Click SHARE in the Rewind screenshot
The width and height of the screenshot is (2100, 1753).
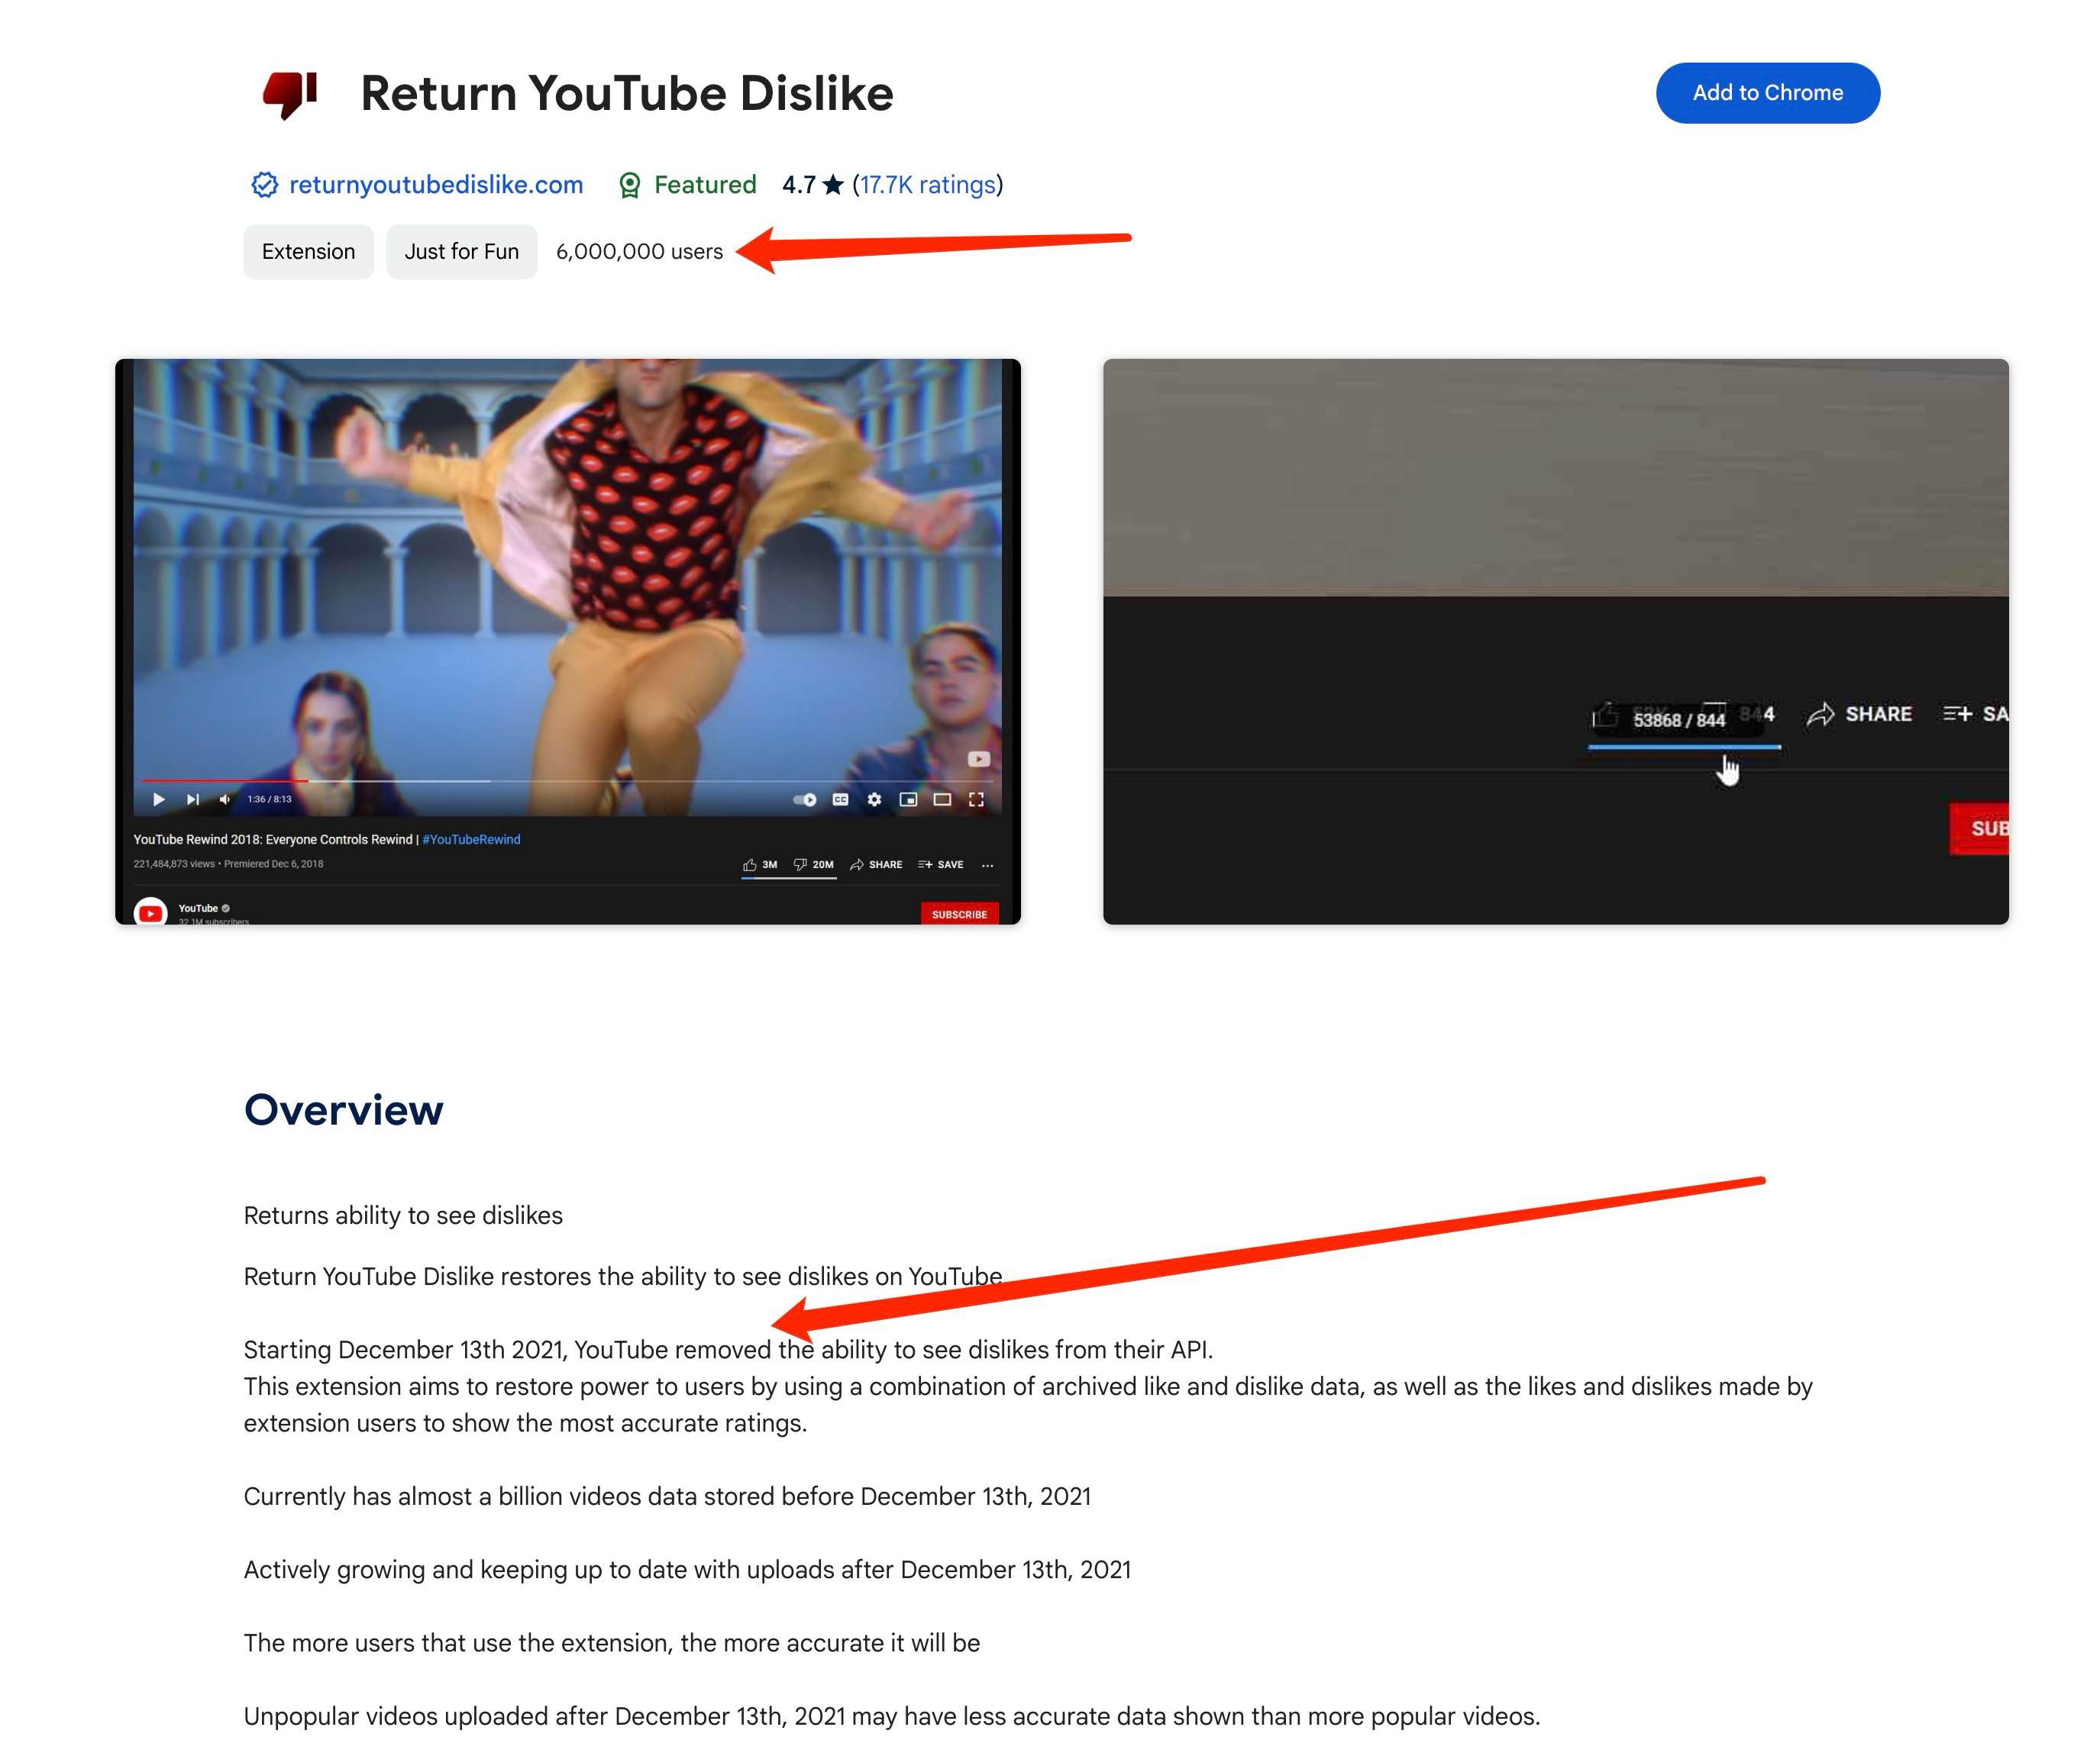(x=876, y=864)
